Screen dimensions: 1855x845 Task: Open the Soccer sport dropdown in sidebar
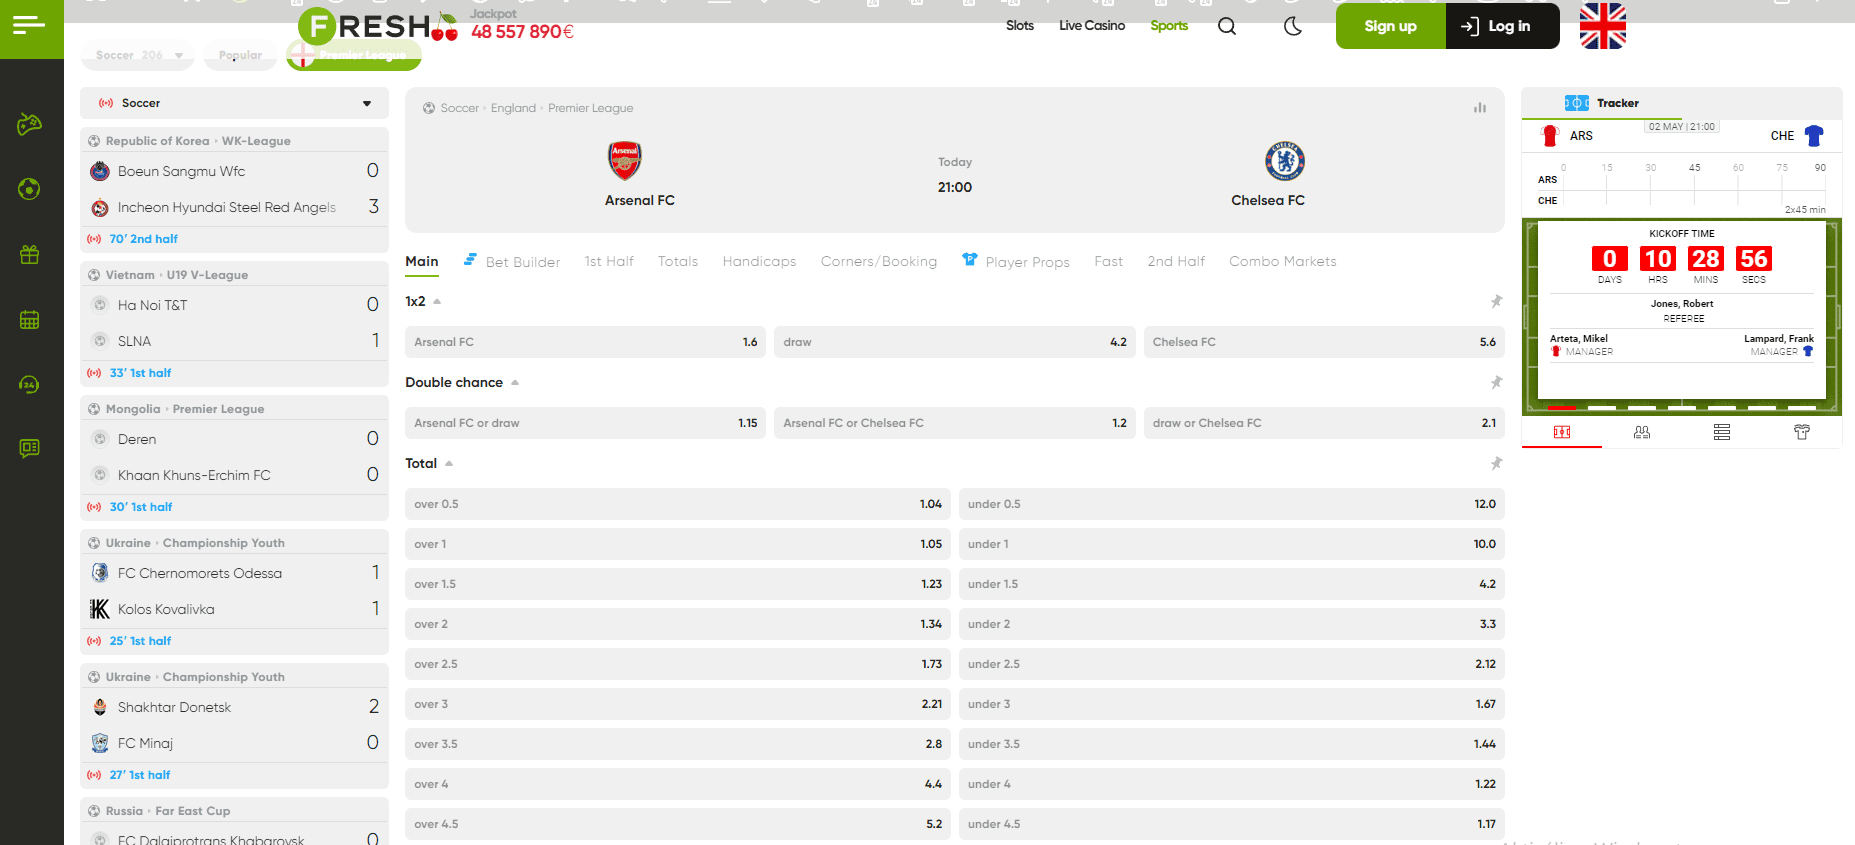point(234,103)
